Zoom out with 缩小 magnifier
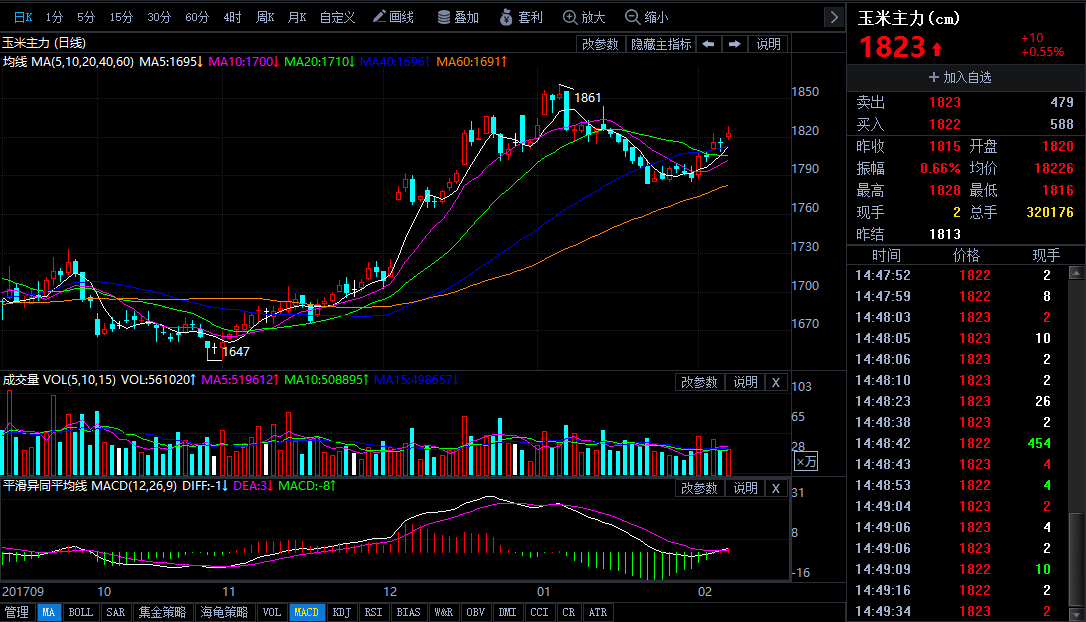The image size is (1086, 622). pos(646,17)
